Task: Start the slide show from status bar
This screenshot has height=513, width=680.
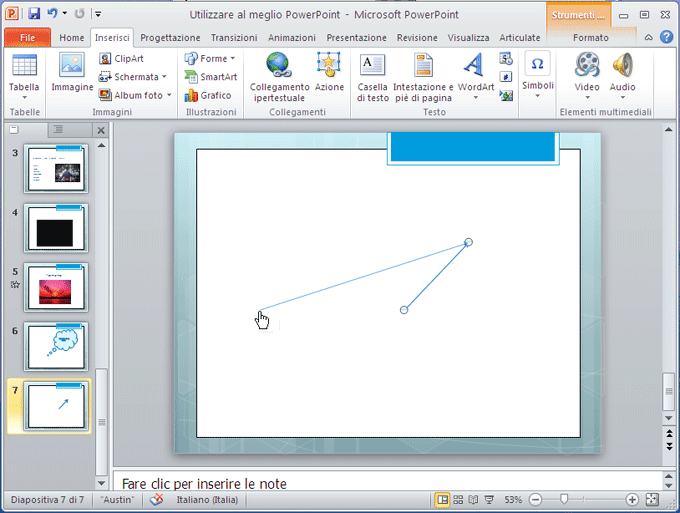Action: click(x=489, y=500)
